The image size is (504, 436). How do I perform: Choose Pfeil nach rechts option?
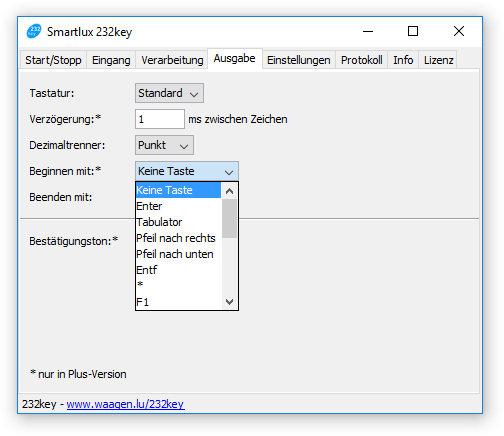pyautogui.click(x=178, y=238)
